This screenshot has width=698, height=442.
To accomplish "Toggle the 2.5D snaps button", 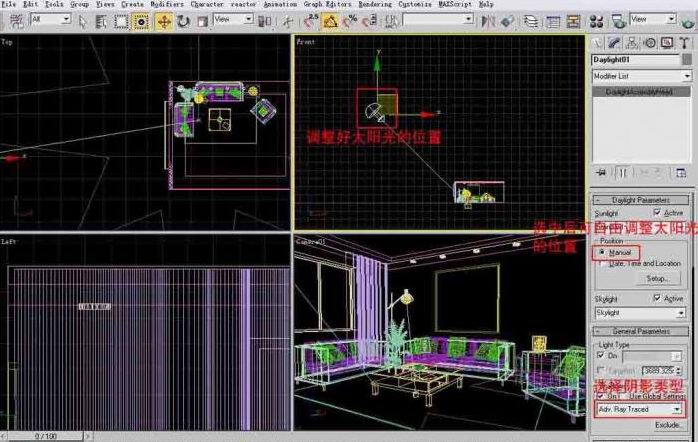I will click(x=310, y=21).
